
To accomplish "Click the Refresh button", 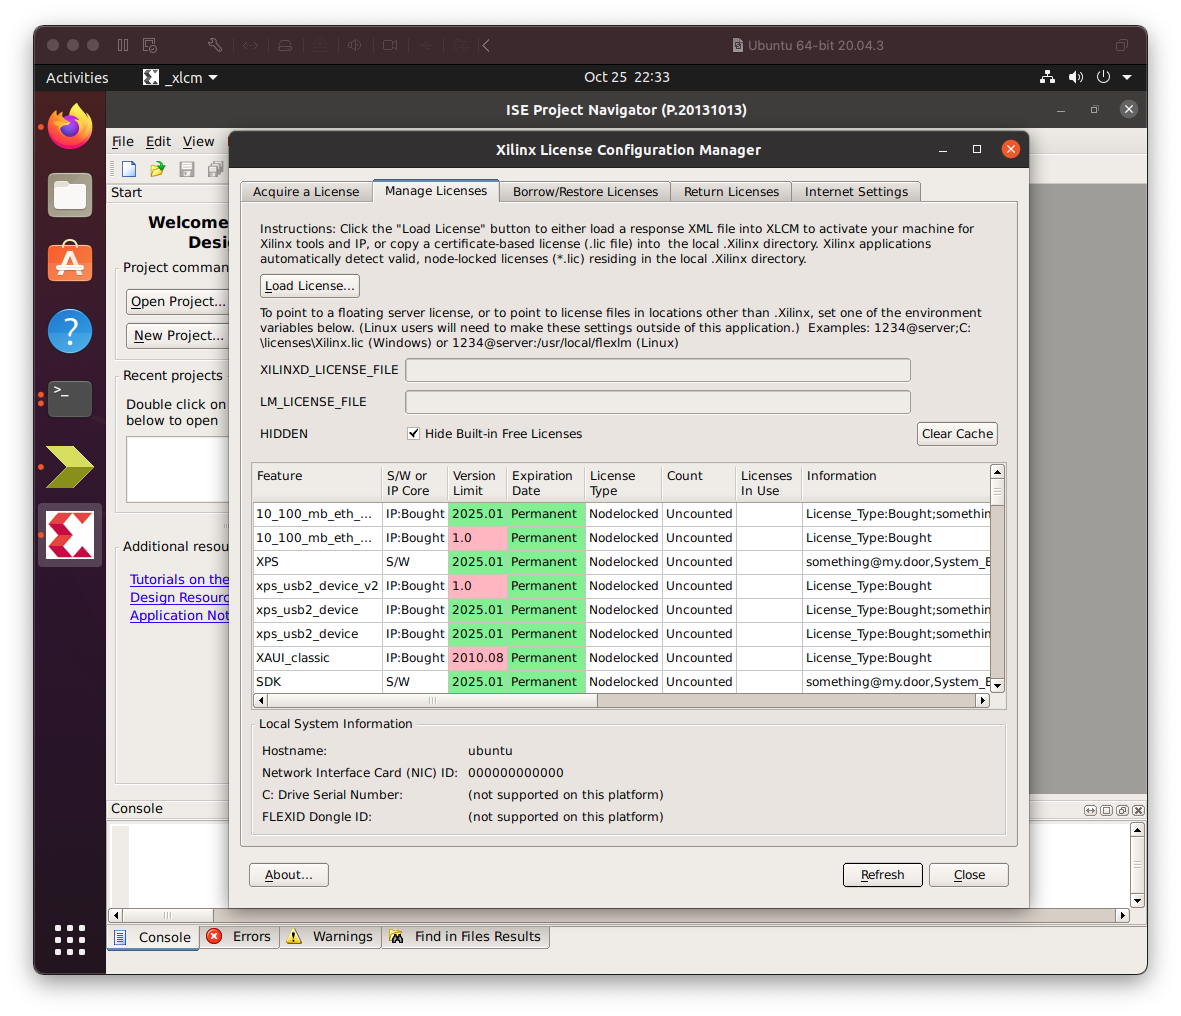I will click(x=882, y=874).
